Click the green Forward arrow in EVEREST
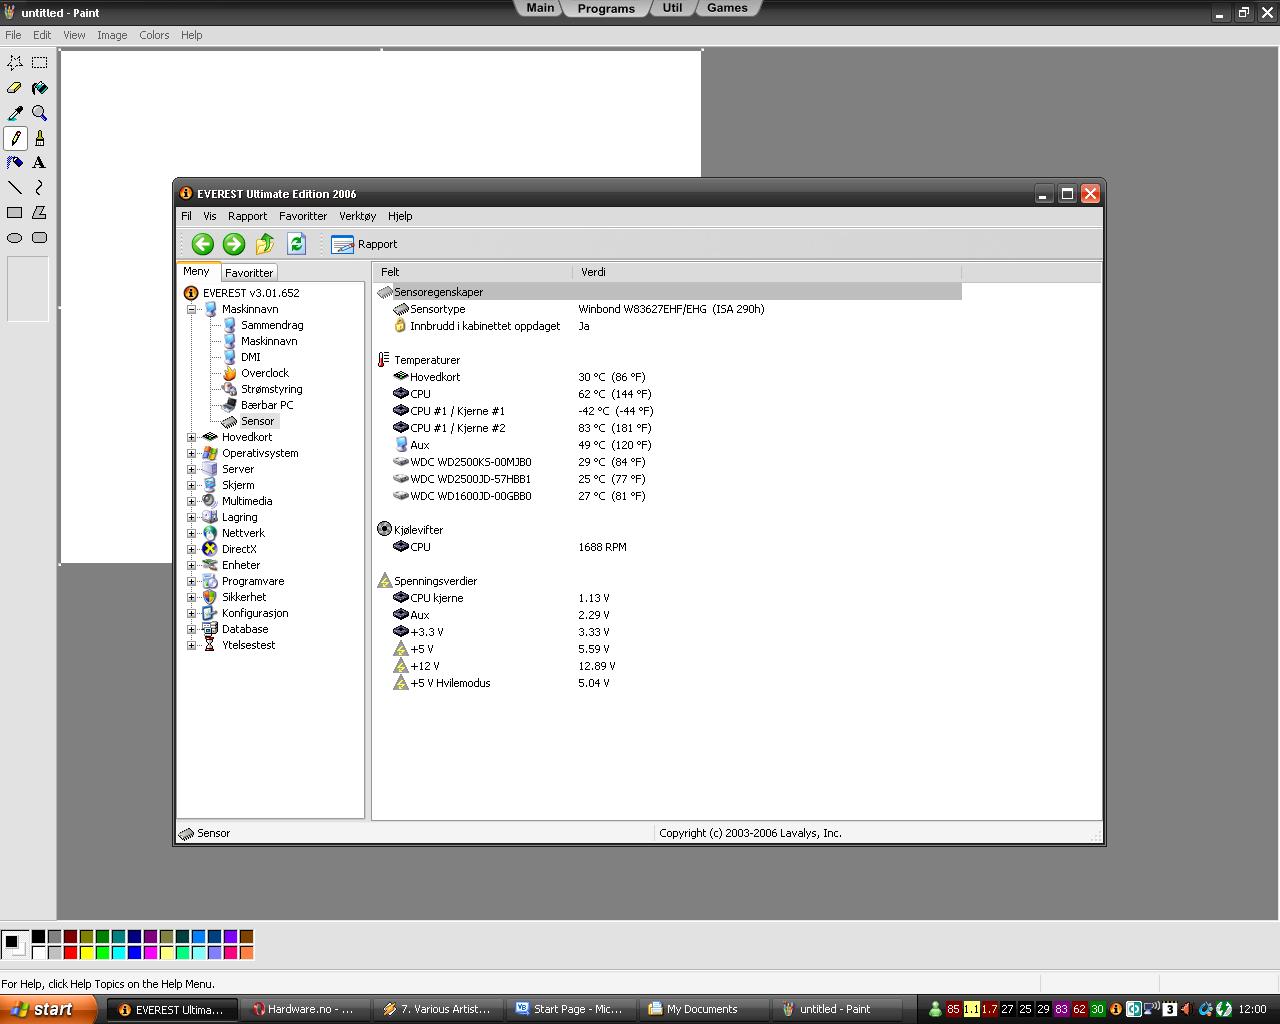Screen dimensions: 1280x1024 (x=234, y=244)
